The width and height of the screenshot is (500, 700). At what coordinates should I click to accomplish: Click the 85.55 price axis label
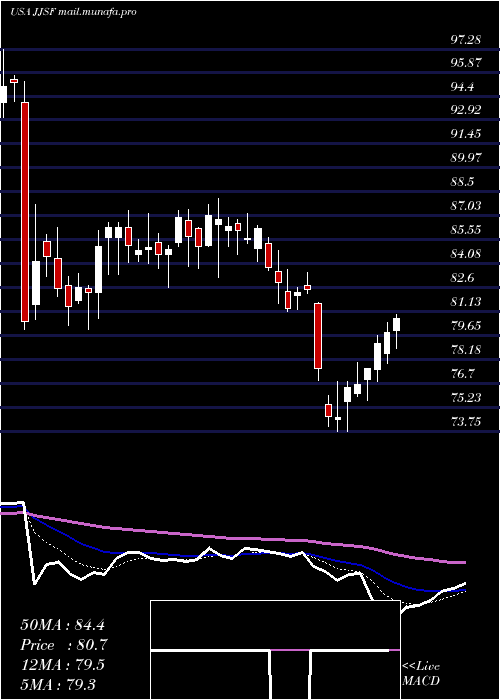pos(466,230)
